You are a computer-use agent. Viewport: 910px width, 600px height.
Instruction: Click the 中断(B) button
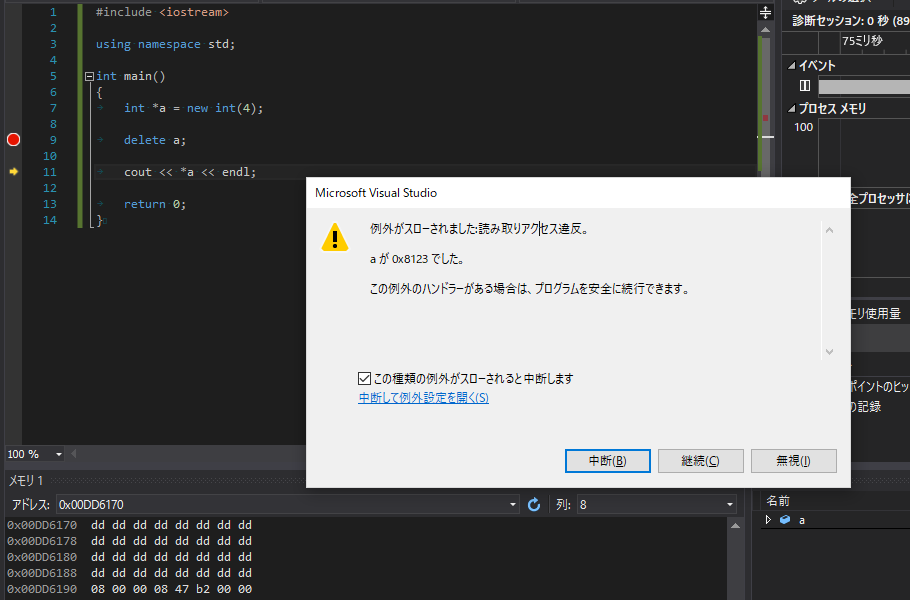click(608, 461)
